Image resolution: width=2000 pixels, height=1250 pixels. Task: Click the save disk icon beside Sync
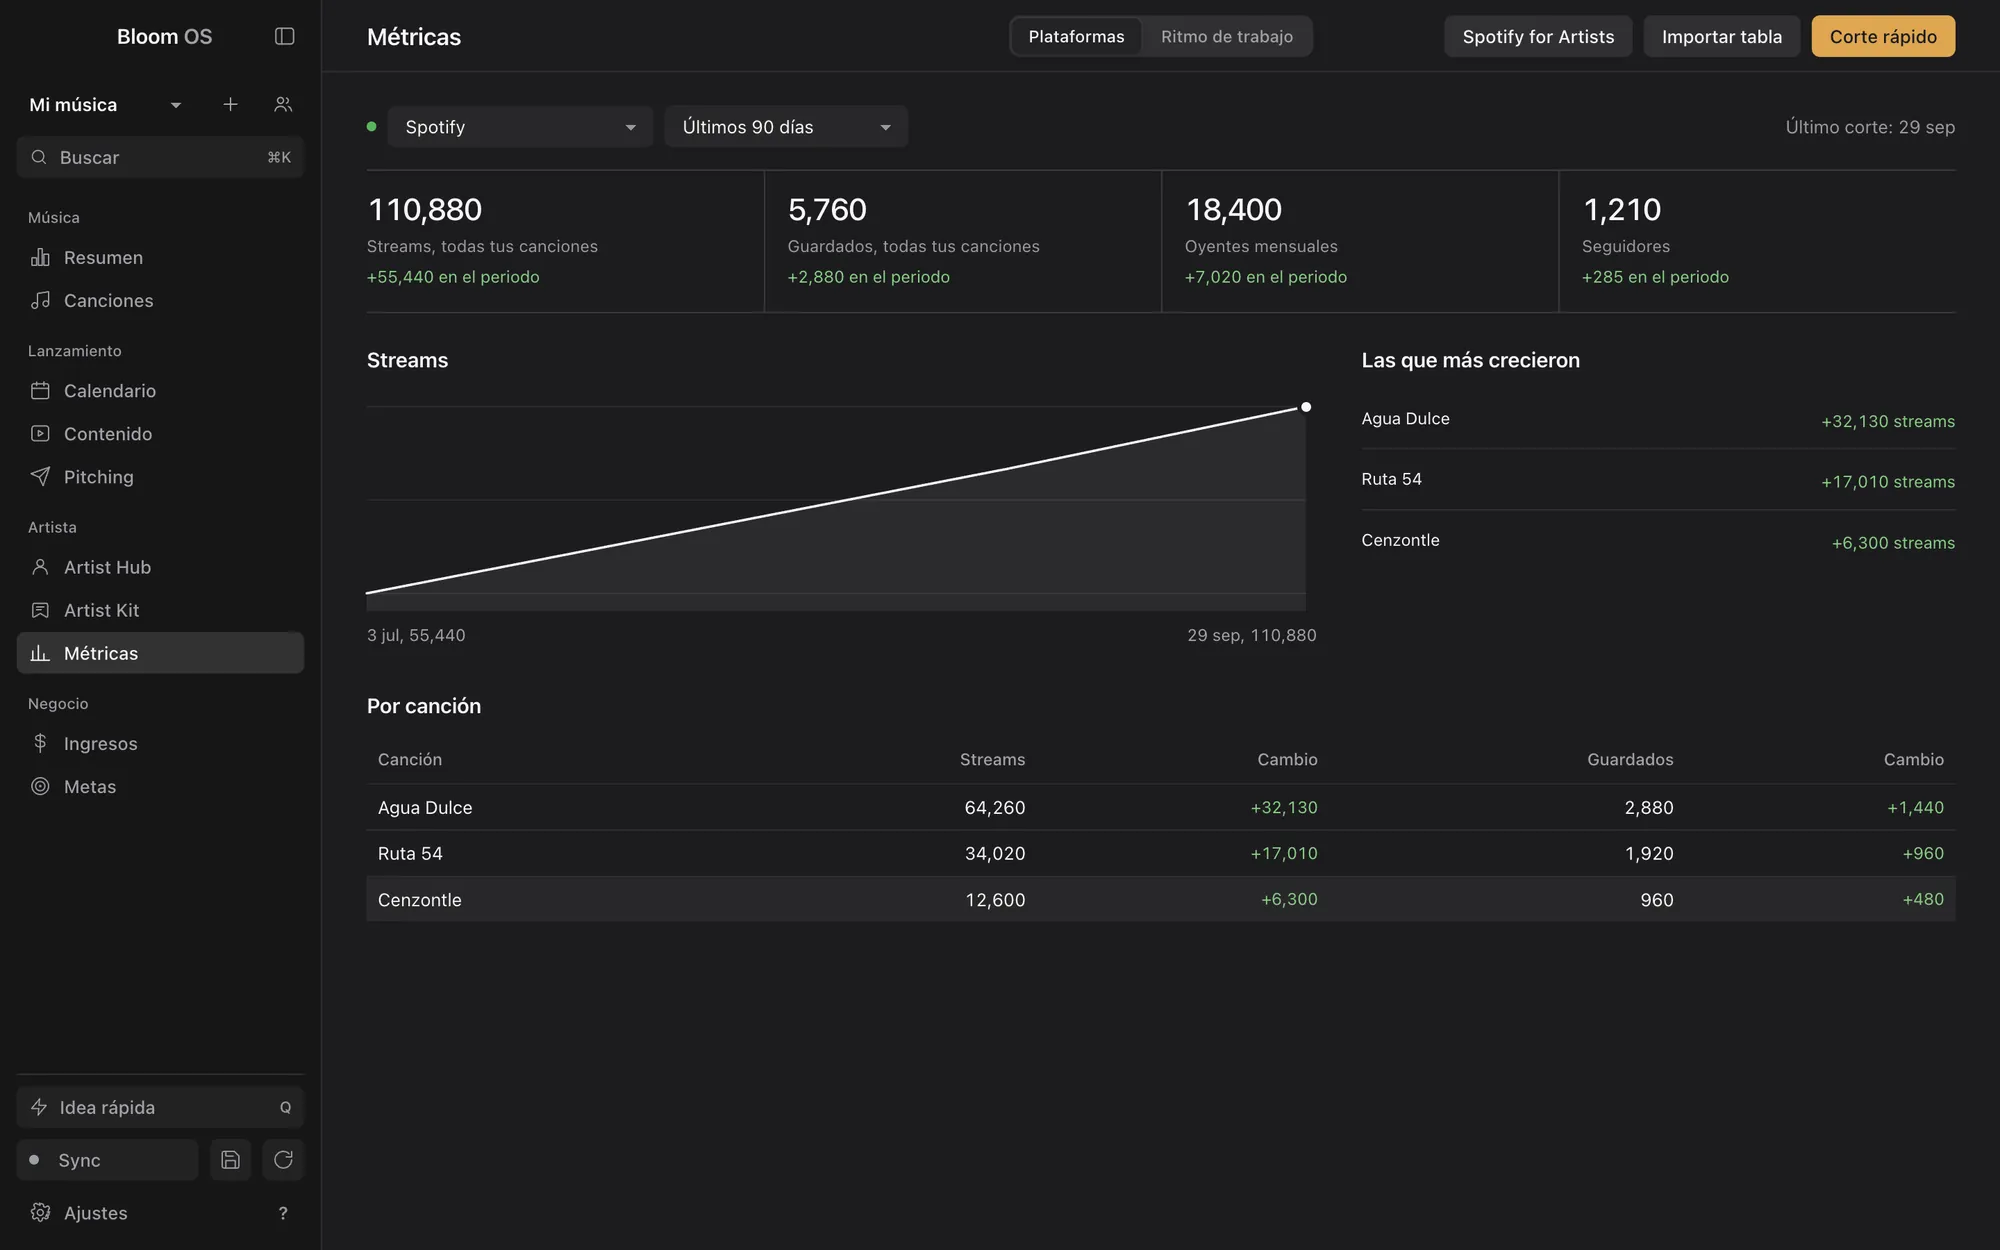230,1160
